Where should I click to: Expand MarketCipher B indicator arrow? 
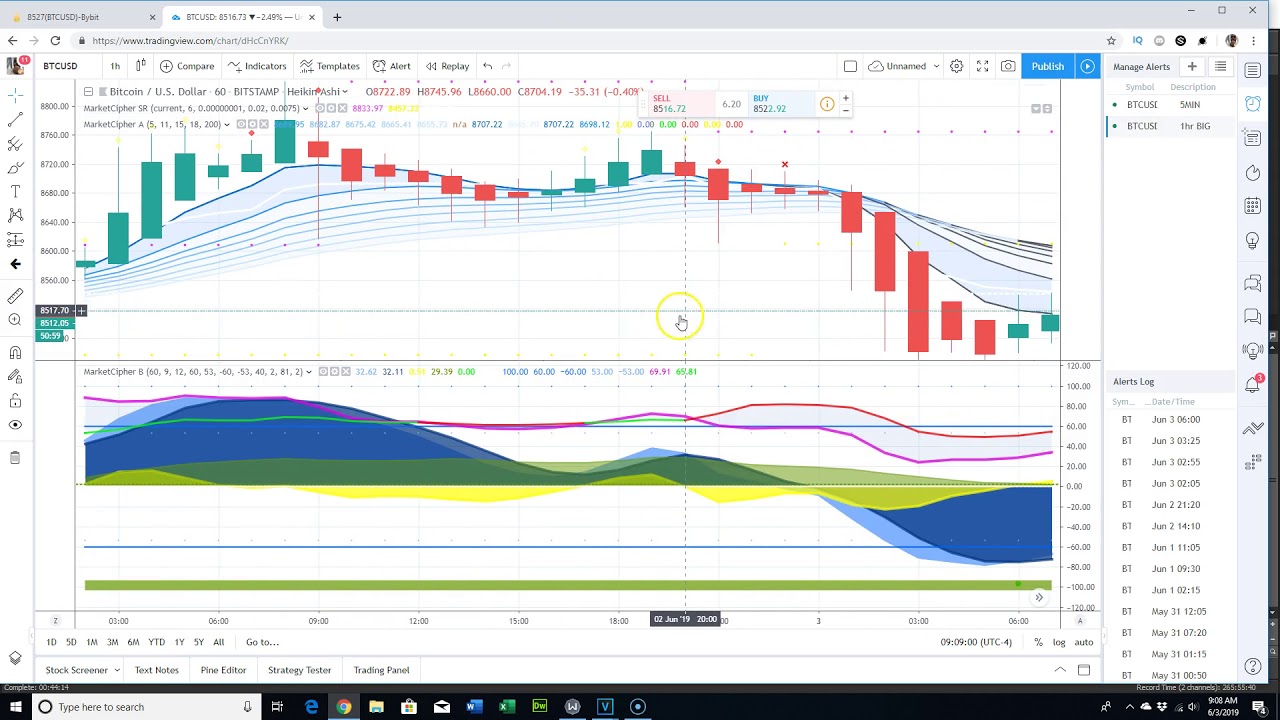click(309, 372)
